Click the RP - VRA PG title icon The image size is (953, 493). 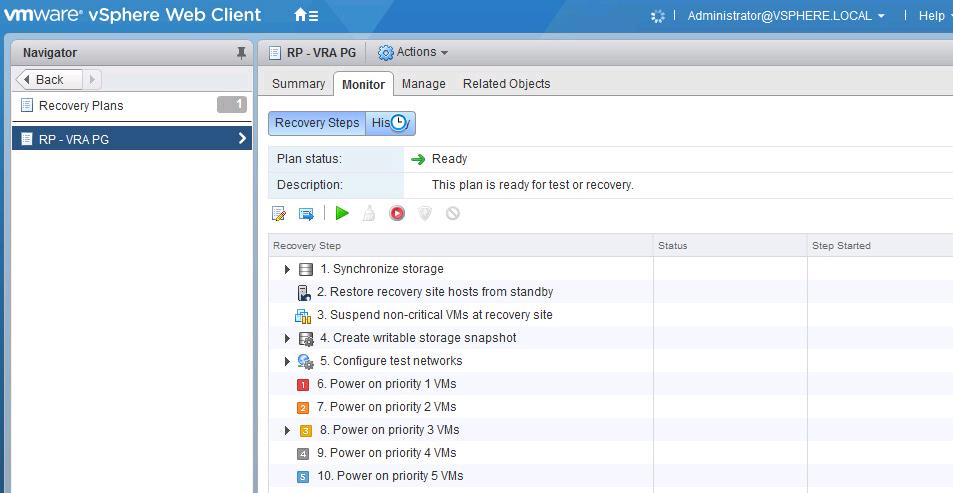click(x=275, y=53)
